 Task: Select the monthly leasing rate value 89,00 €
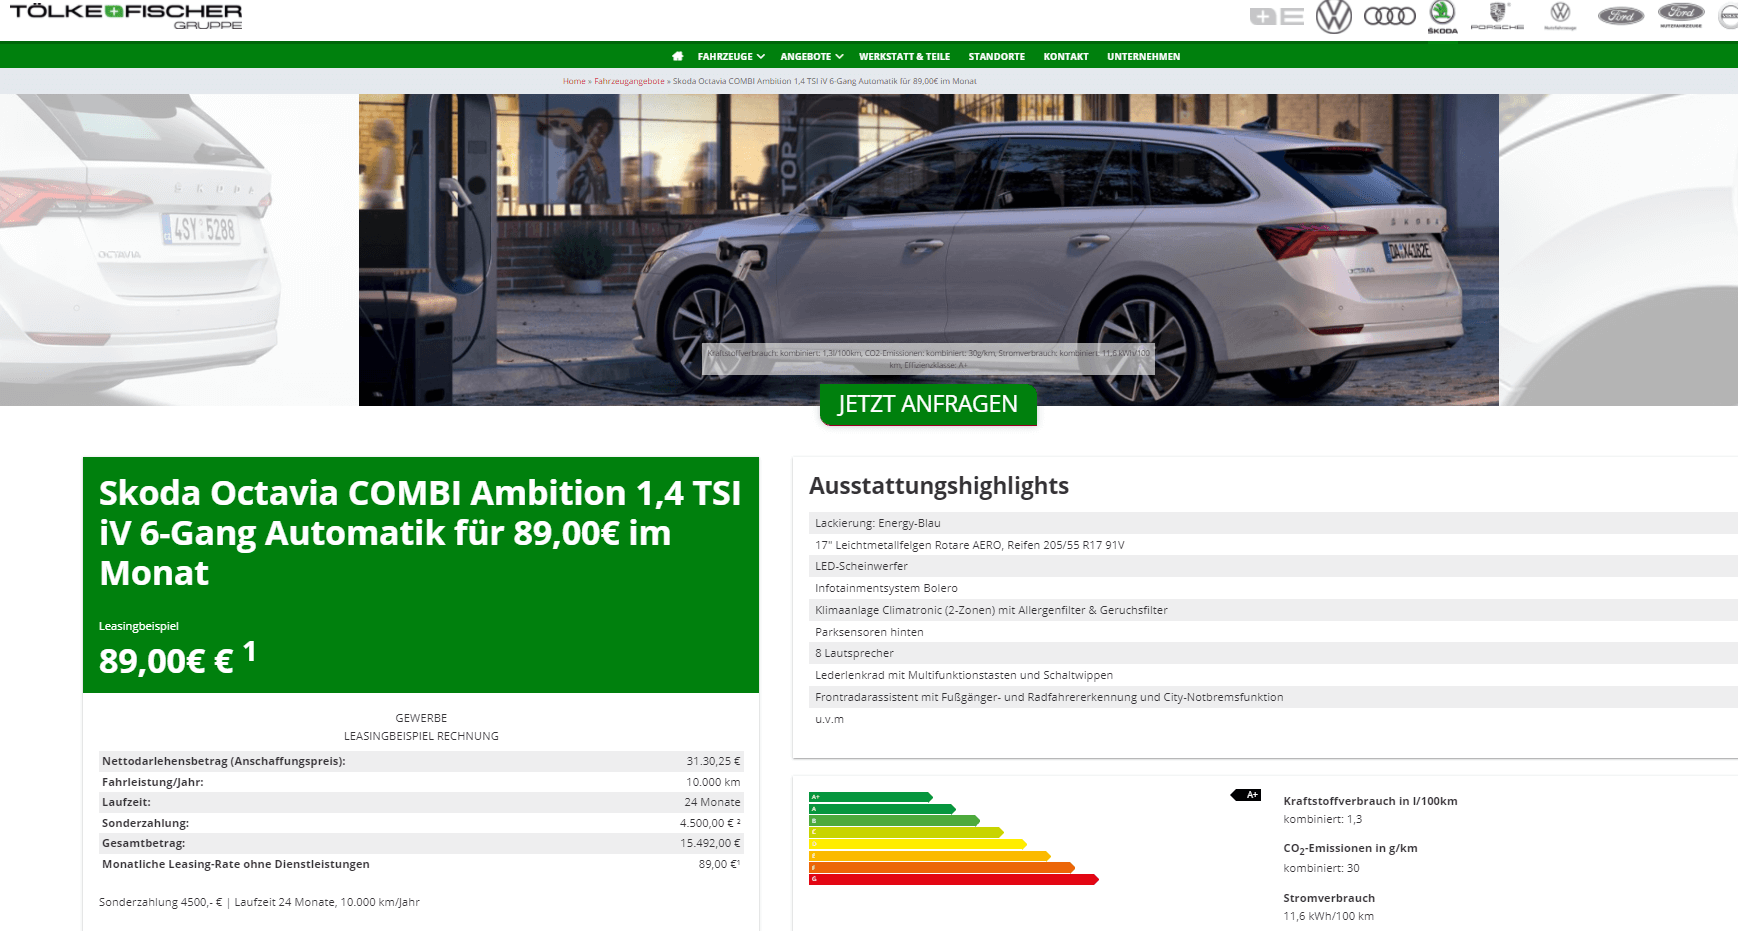[719, 864]
